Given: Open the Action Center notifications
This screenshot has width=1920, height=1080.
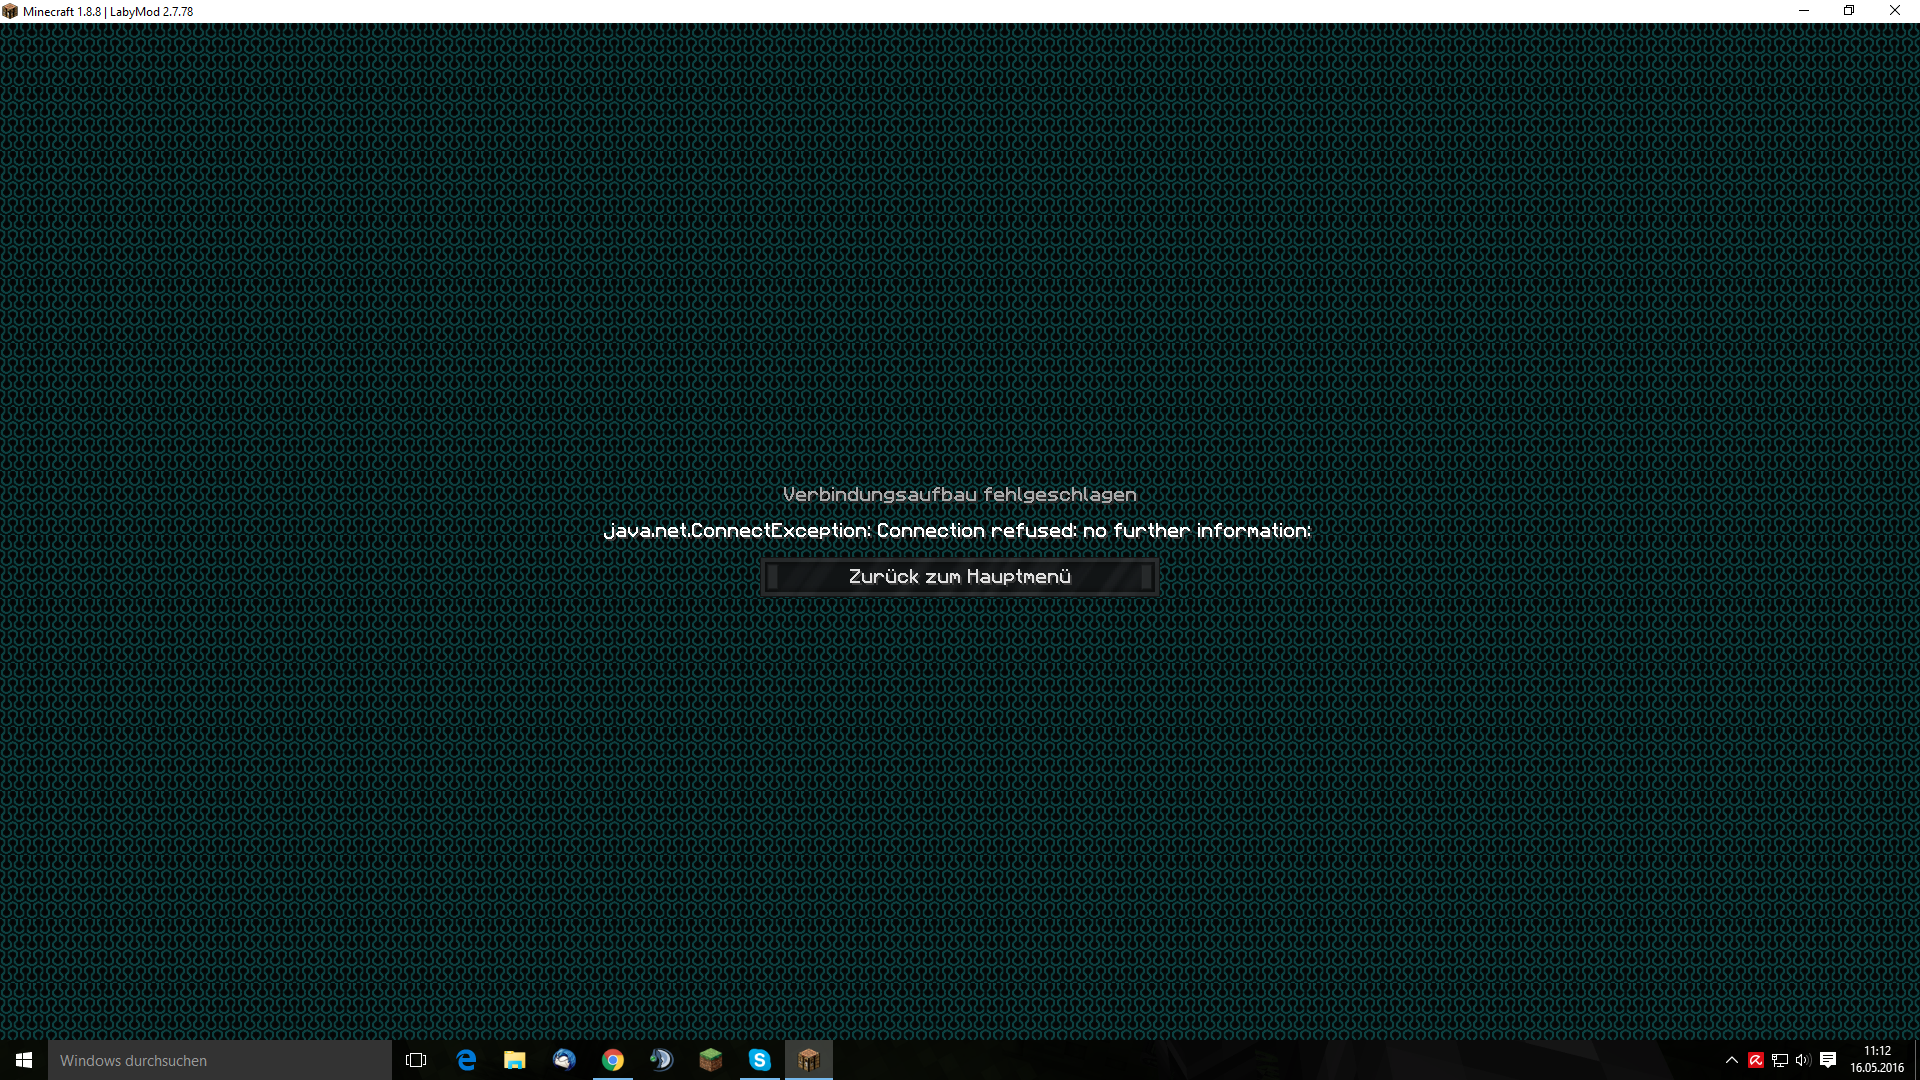Looking at the screenshot, I should pos(1828,1060).
